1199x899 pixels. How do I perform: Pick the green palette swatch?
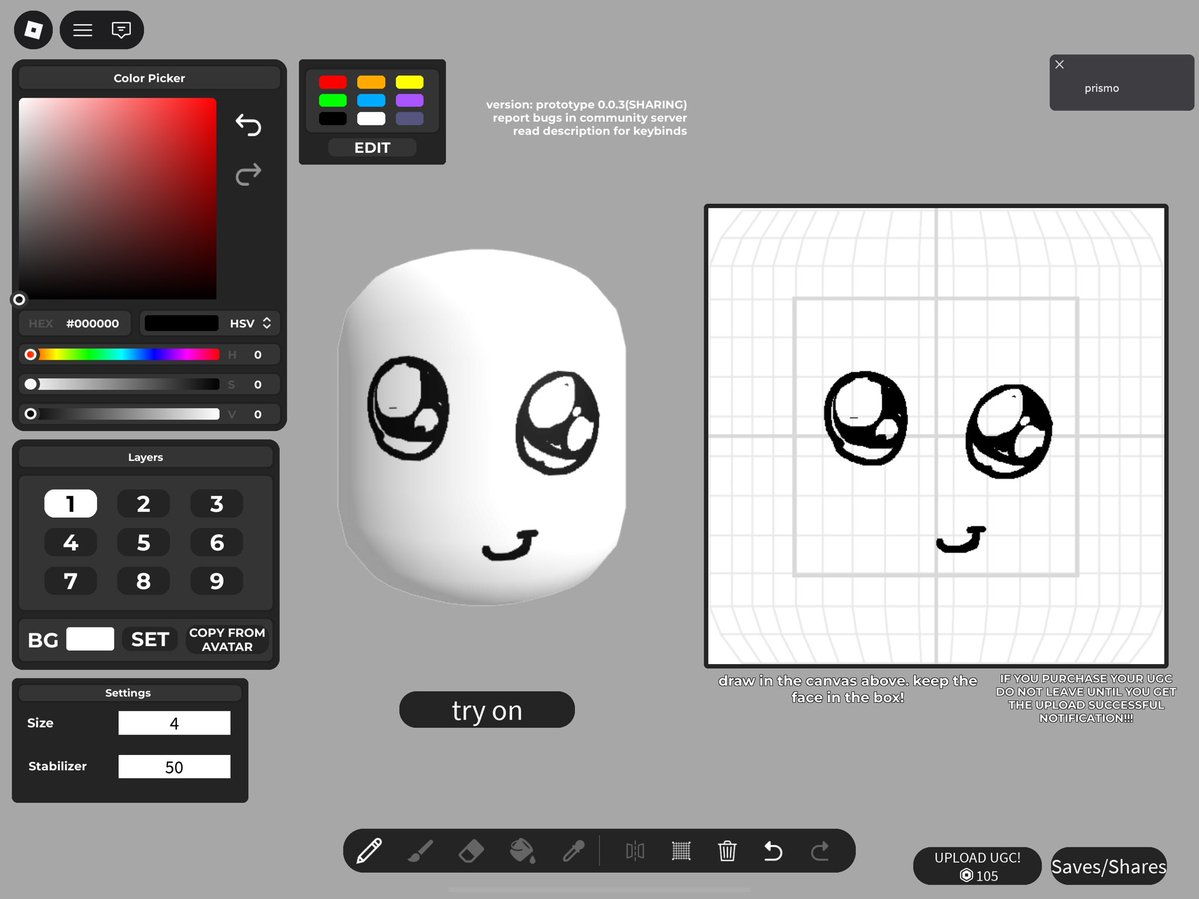333,100
